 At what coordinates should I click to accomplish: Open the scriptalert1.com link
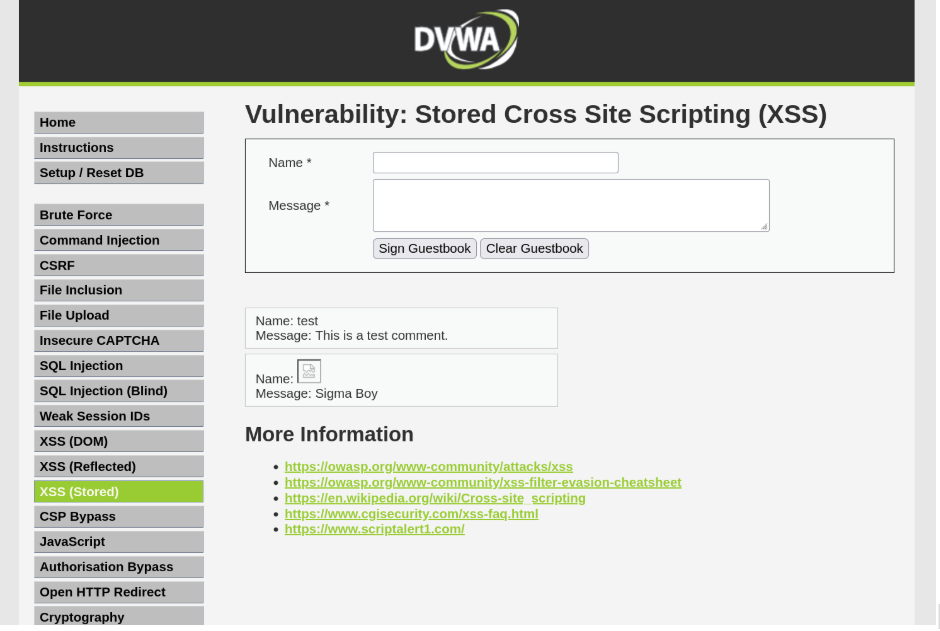tap(374, 529)
